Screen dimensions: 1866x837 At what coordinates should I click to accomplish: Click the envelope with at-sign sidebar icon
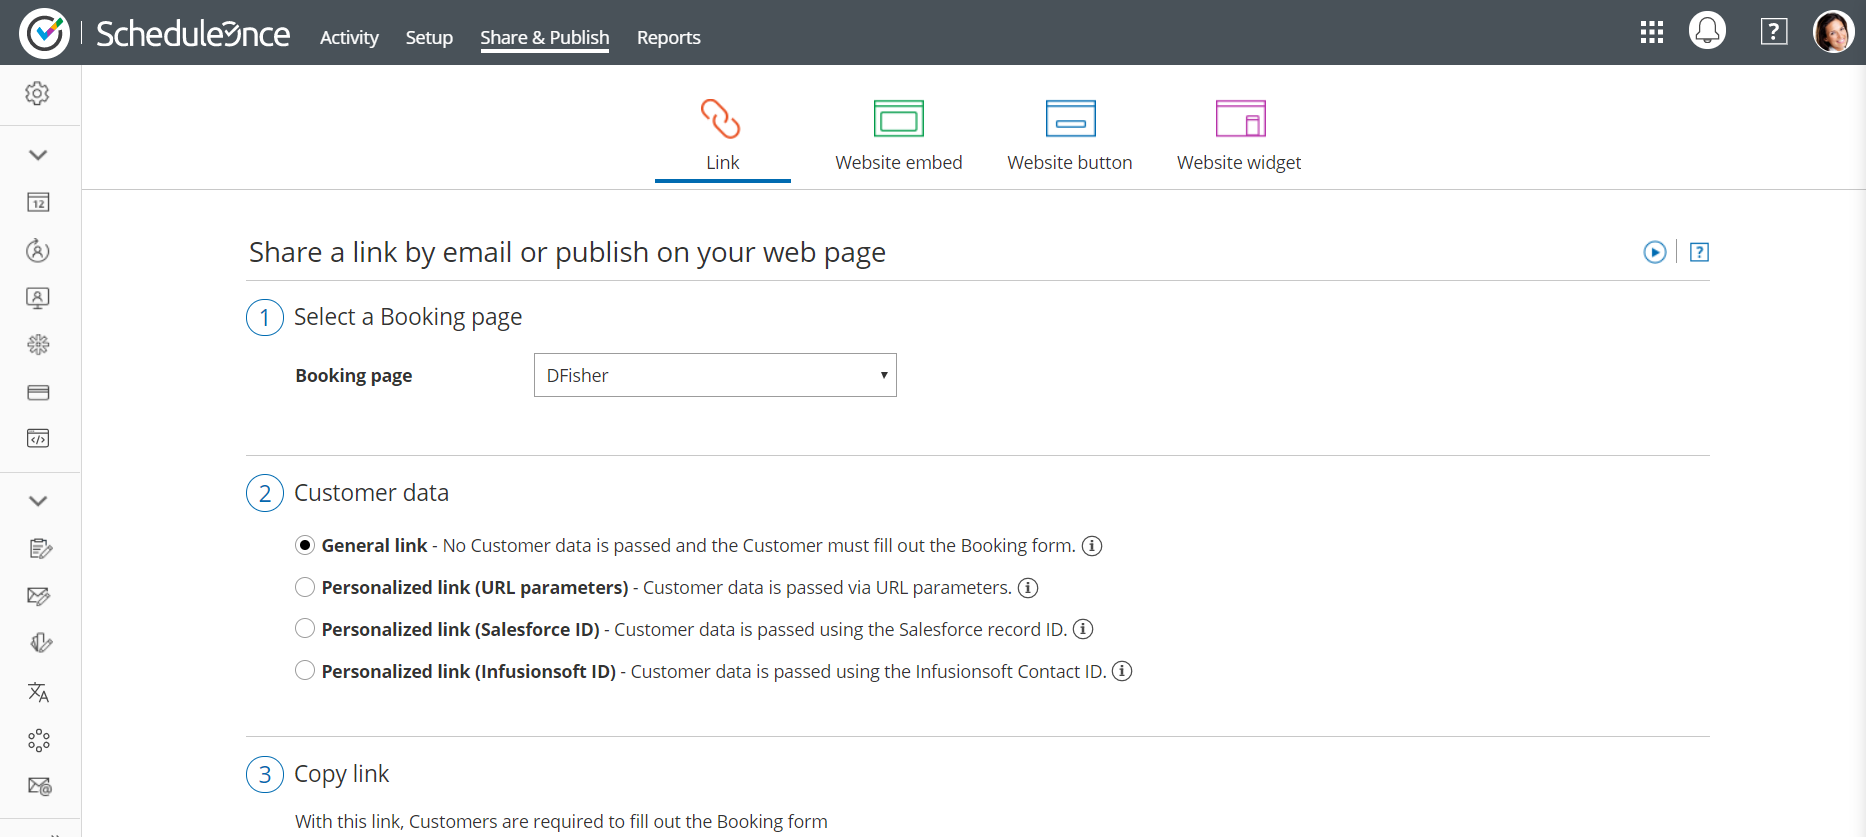tap(39, 786)
